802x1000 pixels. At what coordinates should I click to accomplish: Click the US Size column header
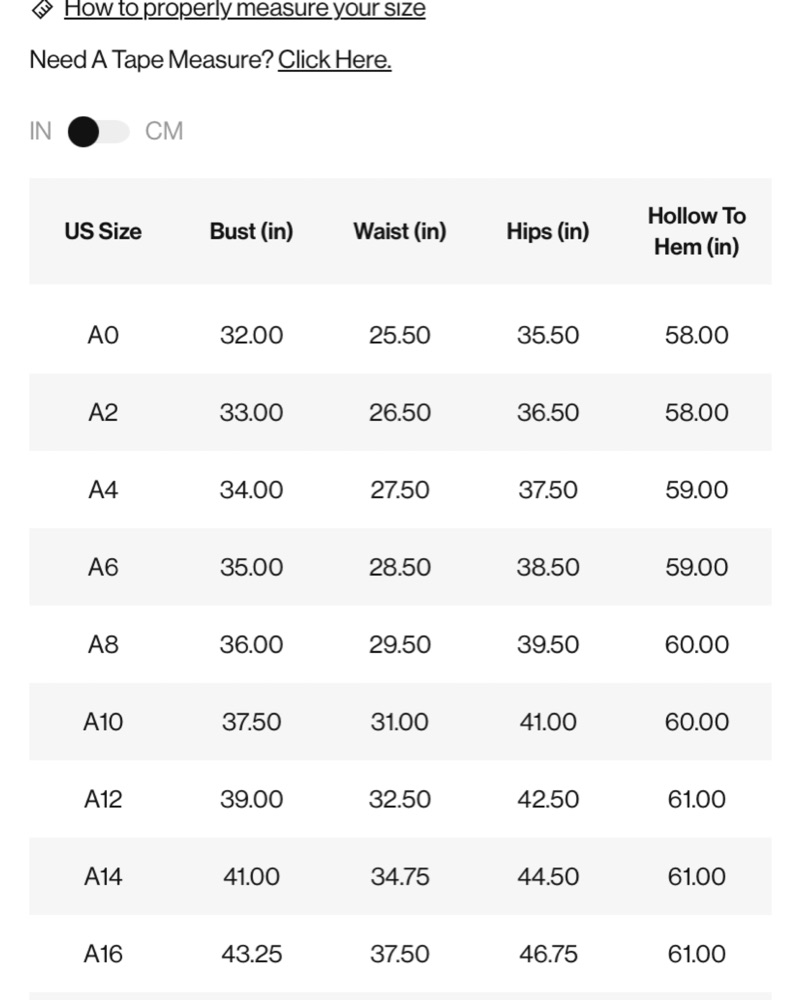click(x=103, y=232)
